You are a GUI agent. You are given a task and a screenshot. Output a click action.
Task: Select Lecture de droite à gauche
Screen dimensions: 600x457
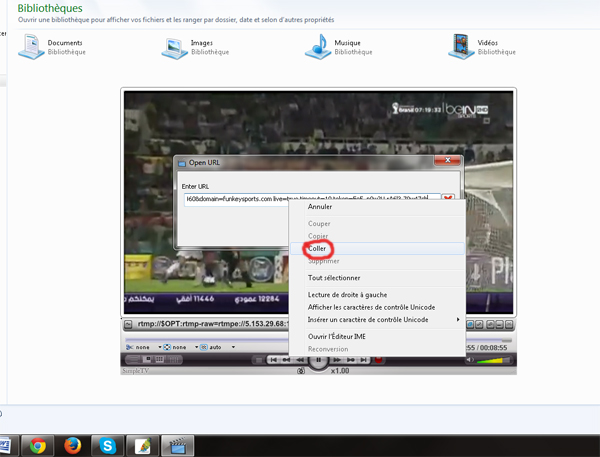pos(377,295)
